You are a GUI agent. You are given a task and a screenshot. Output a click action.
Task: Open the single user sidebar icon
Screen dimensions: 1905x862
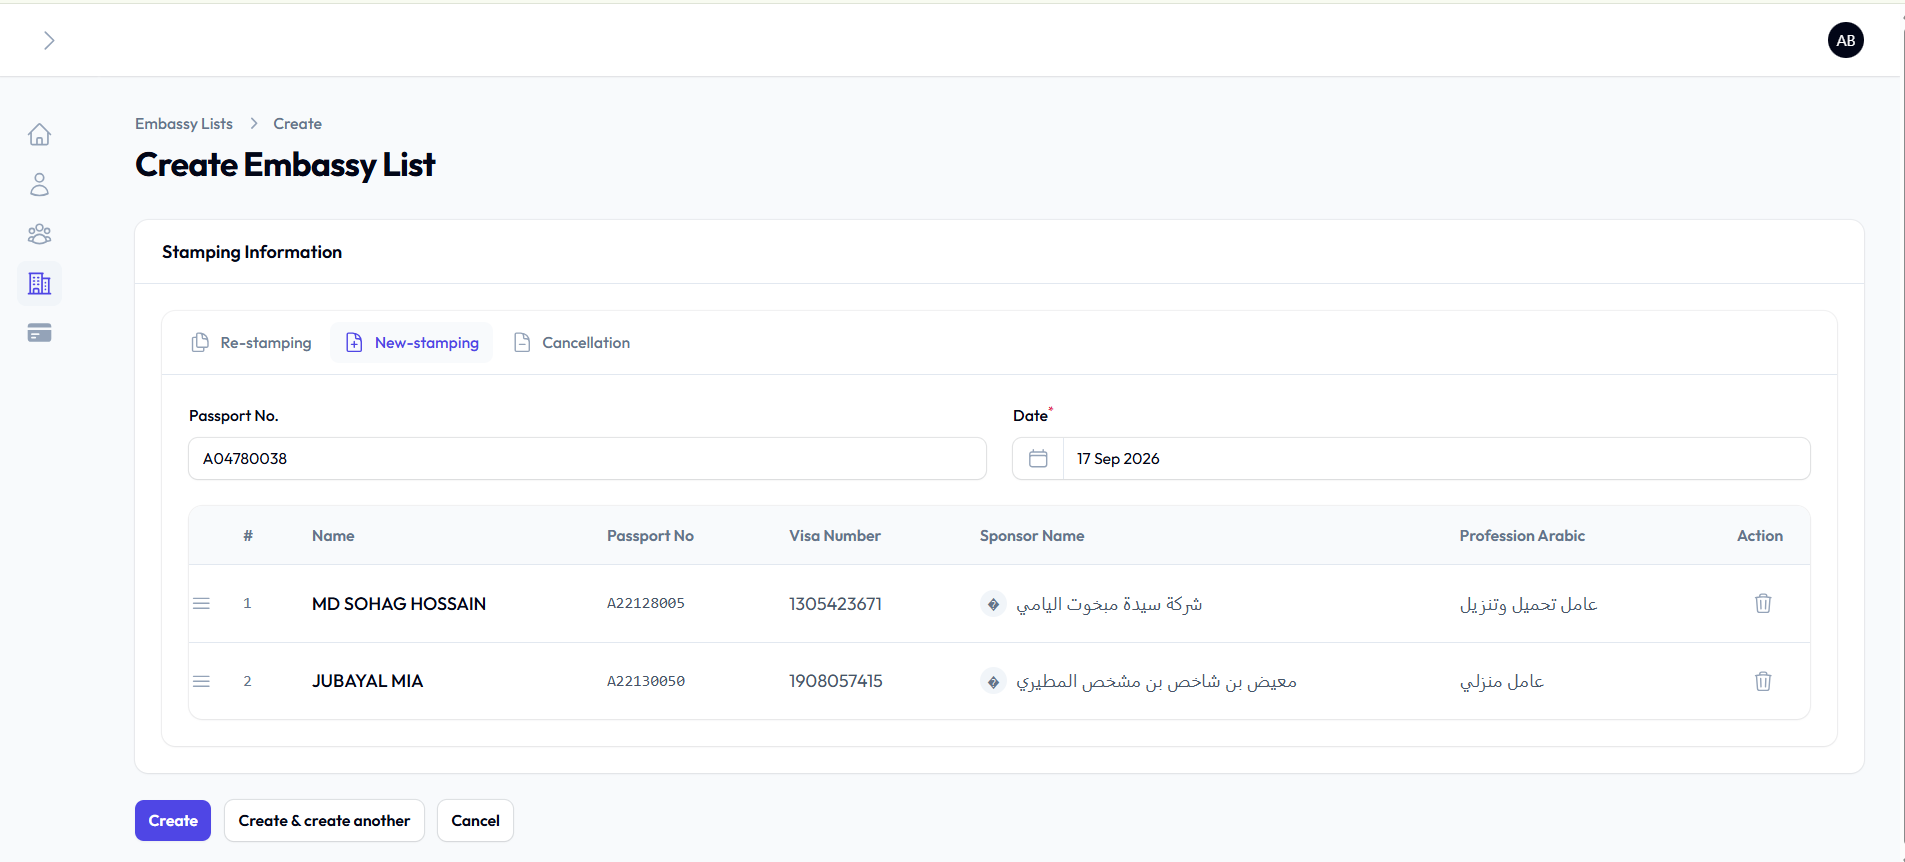(x=40, y=184)
